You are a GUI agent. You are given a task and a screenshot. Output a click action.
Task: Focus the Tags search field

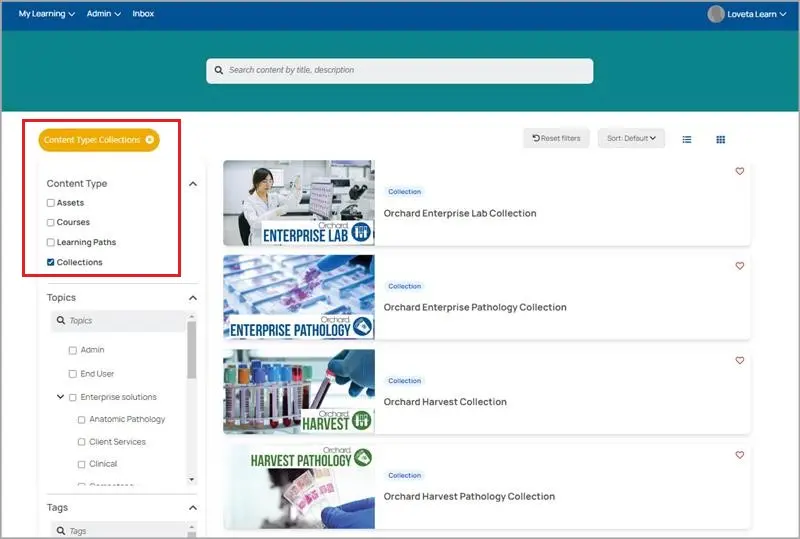(118, 529)
